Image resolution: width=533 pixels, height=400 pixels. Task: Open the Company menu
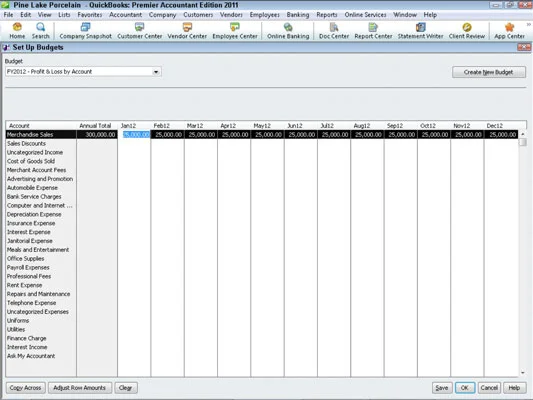(162, 15)
